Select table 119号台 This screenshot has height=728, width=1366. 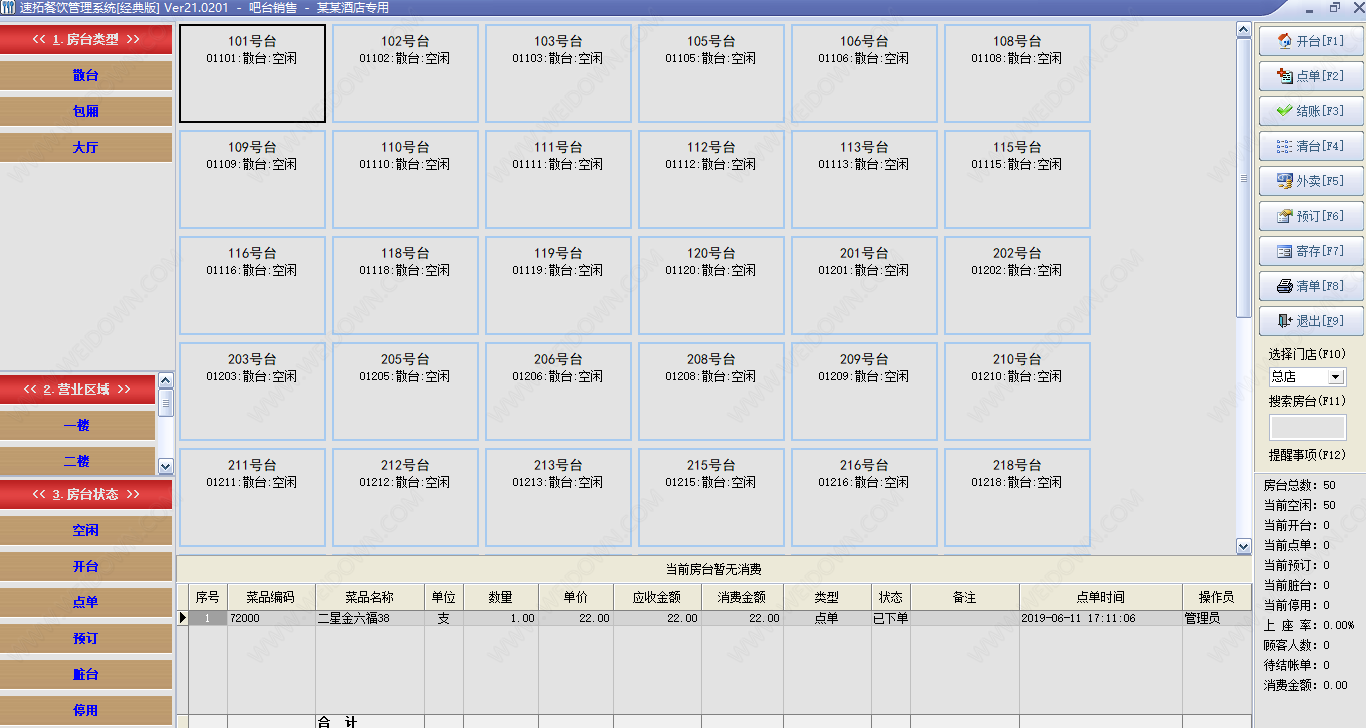point(558,285)
